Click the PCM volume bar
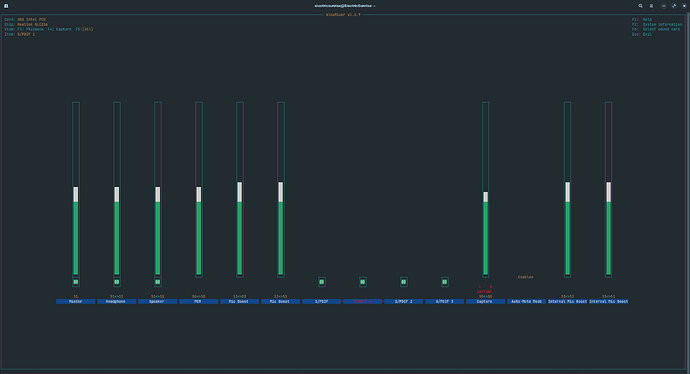690x374 pixels. tap(199, 189)
